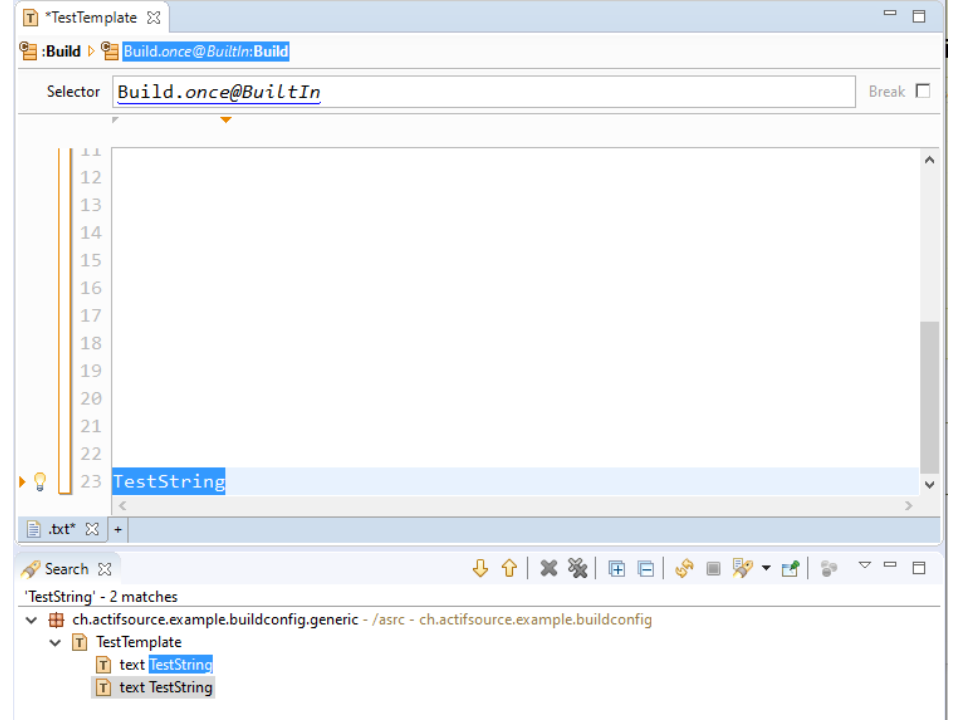Collapse the TestTemplate tree node
The width and height of the screenshot is (960, 720).
(x=56, y=642)
